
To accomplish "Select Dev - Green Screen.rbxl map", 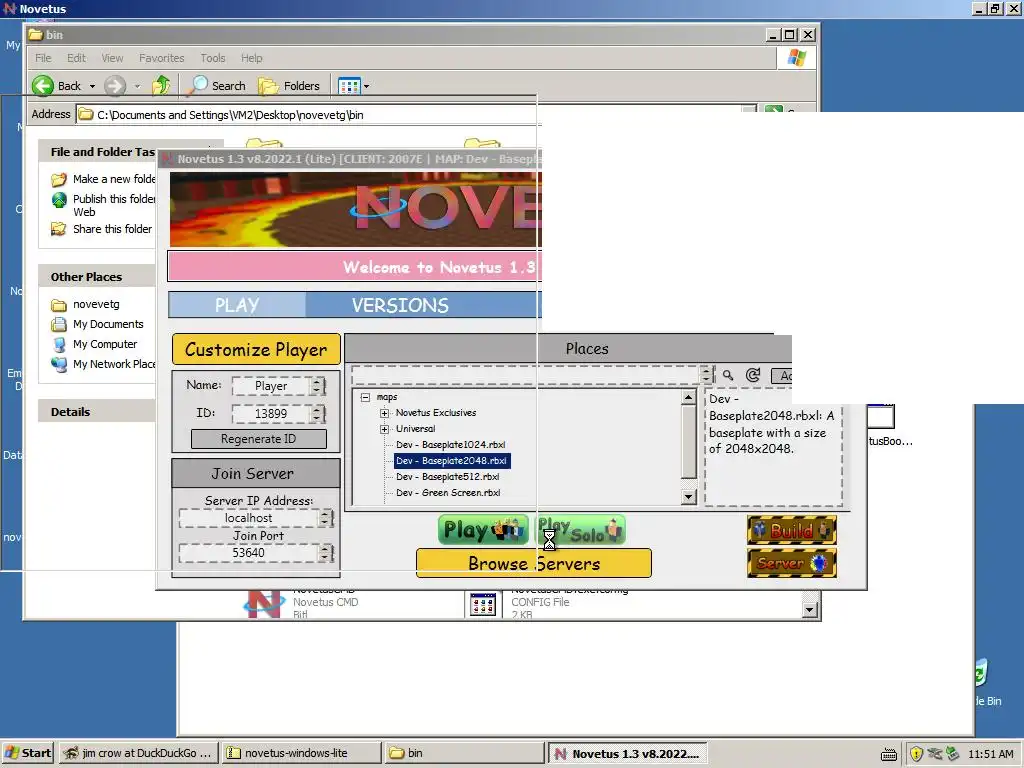I will pyautogui.click(x=448, y=493).
